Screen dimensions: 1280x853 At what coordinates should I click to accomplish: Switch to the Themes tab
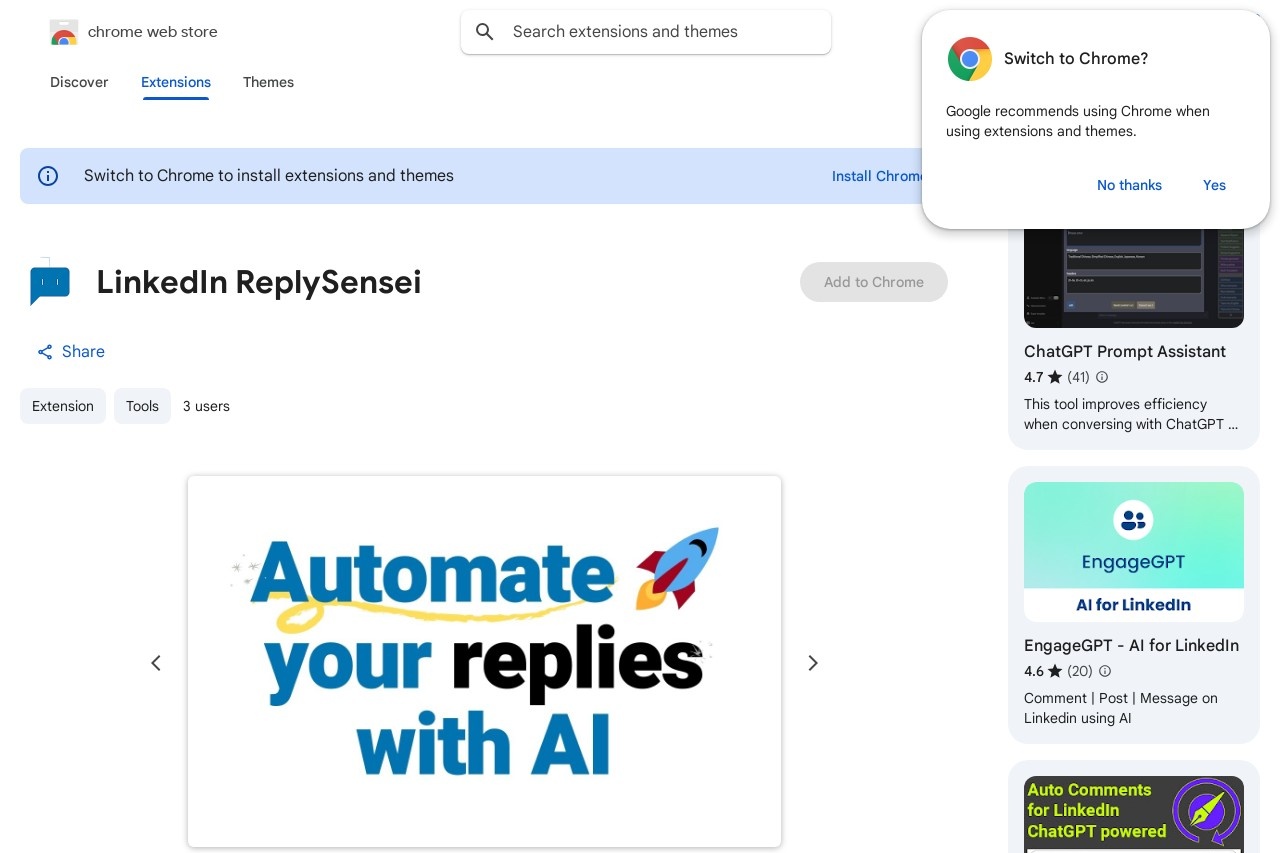coord(268,82)
